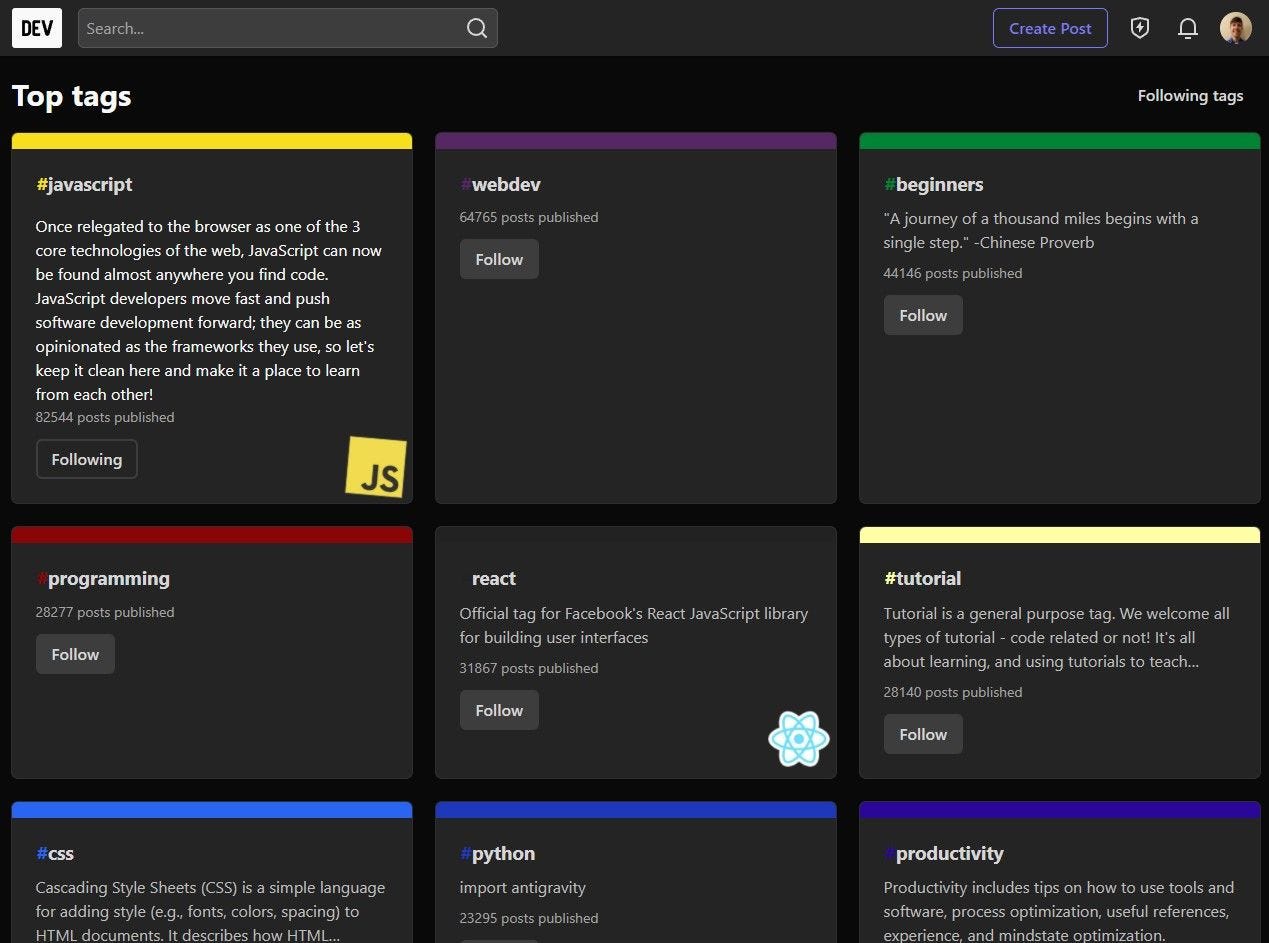Click the React atom logo
This screenshot has height=943, width=1269.
799,739
